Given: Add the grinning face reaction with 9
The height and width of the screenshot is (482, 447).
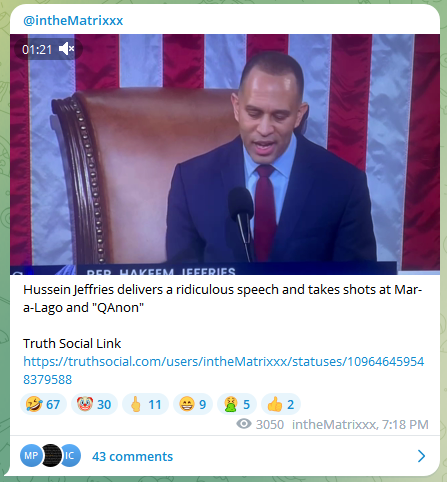Looking at the screenshot, I should pyautogui.click(x=193, y=404).
